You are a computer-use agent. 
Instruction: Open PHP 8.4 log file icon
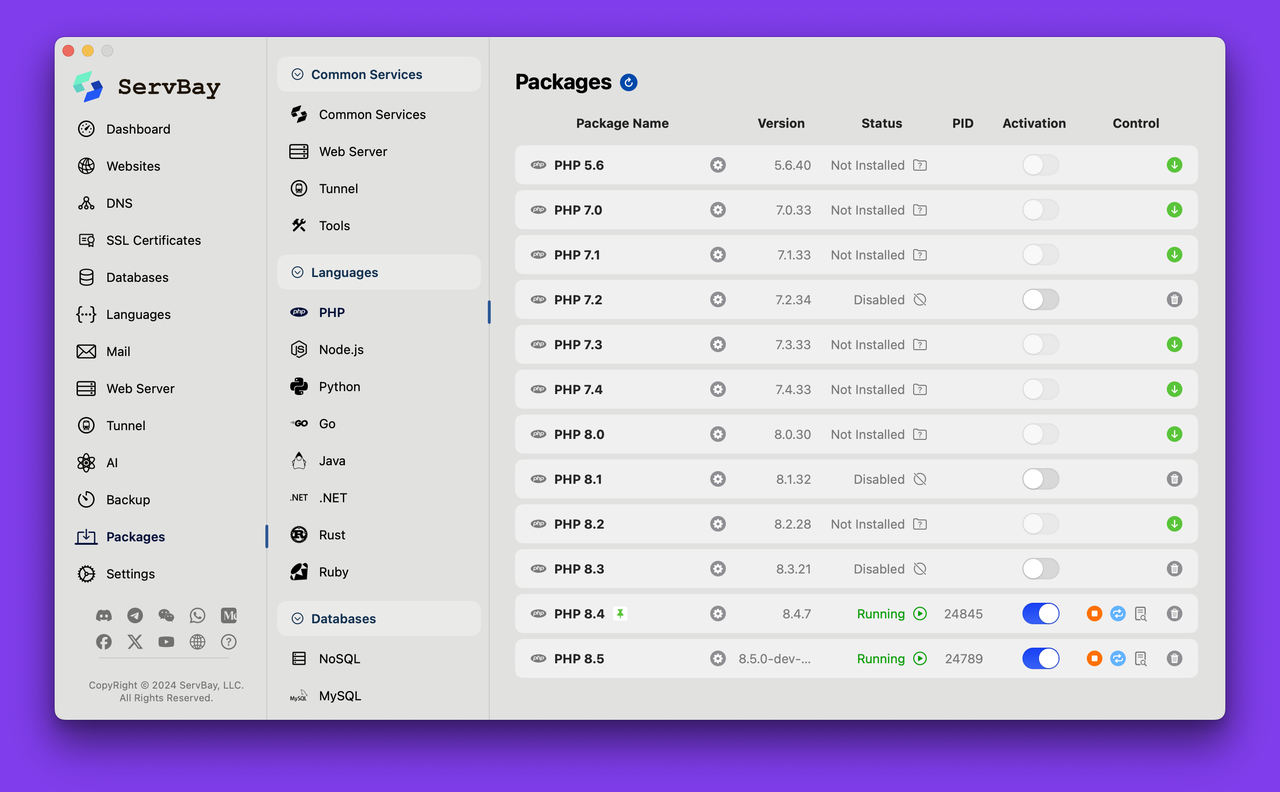point(1141,614)
